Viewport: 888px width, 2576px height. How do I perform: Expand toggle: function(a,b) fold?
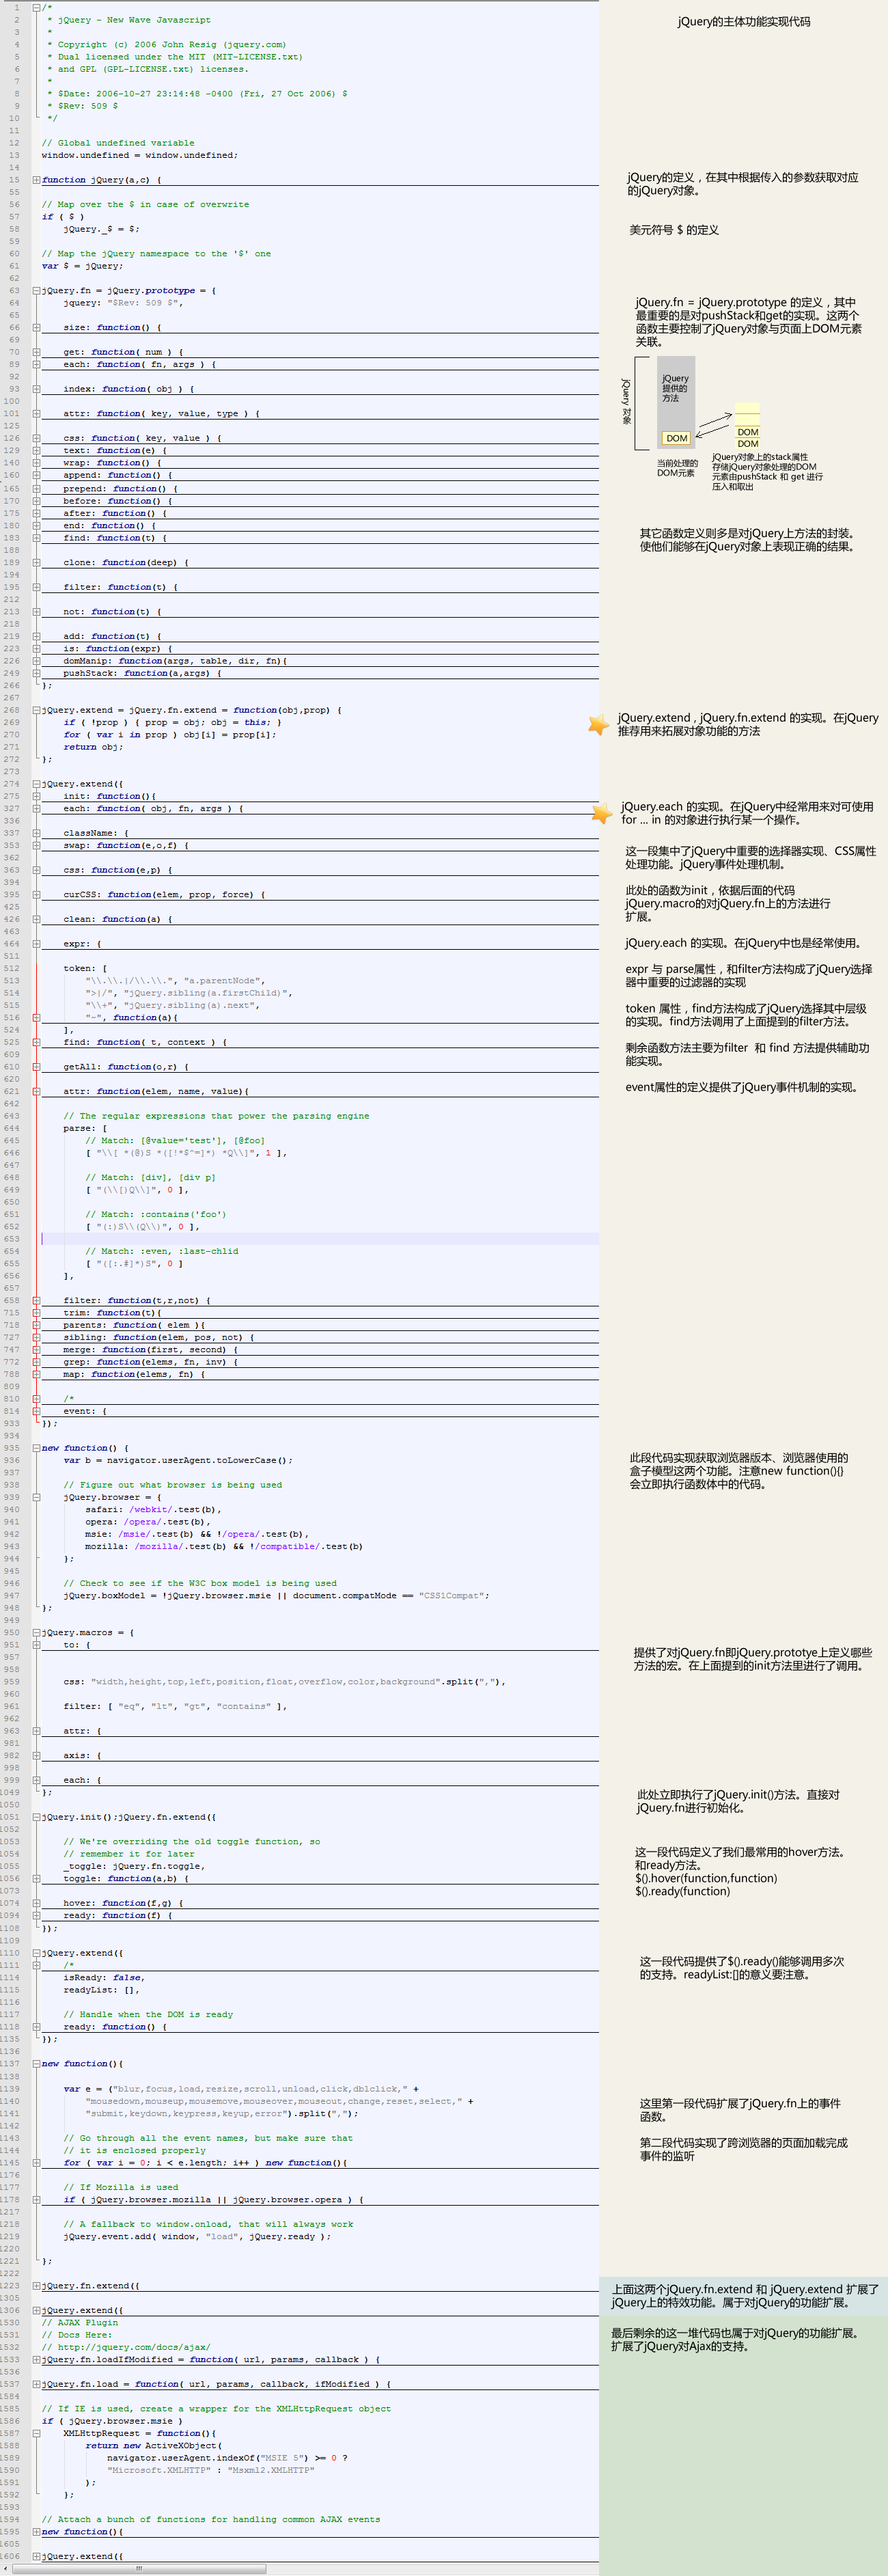tap(36, 1879)
